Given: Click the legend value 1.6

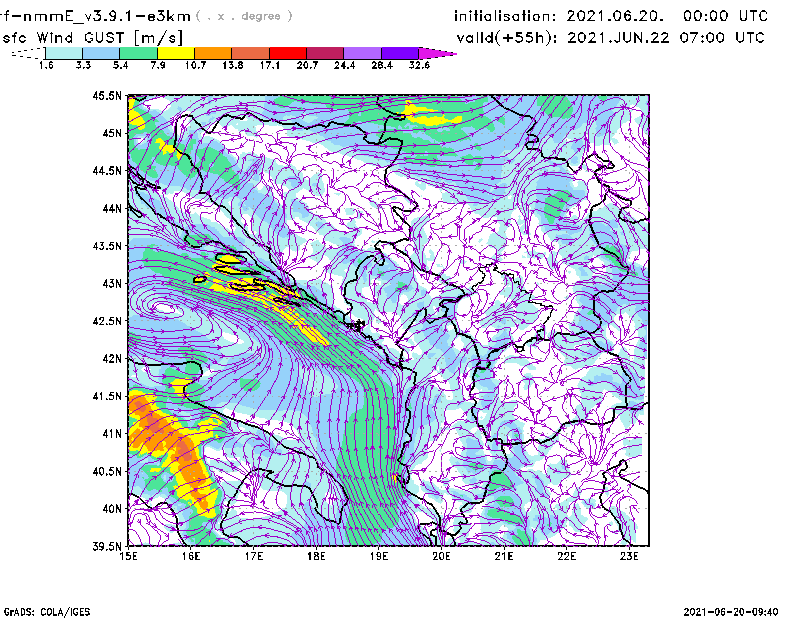Looking at the screenshot, I should (46, 65).
